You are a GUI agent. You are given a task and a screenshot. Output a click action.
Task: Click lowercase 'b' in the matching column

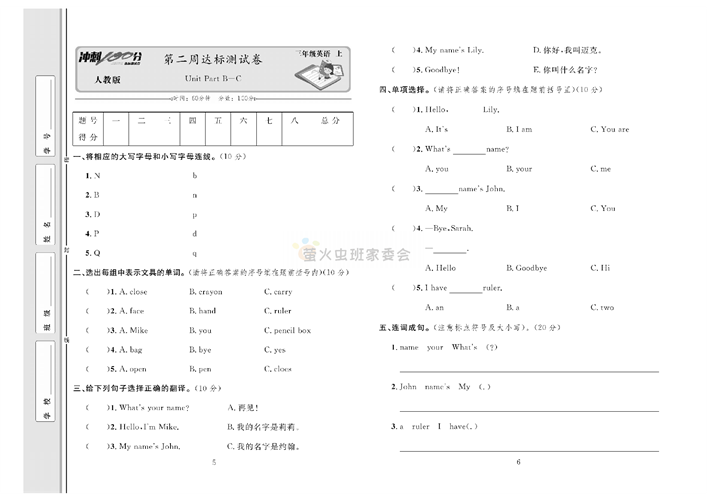pos(195,176)
